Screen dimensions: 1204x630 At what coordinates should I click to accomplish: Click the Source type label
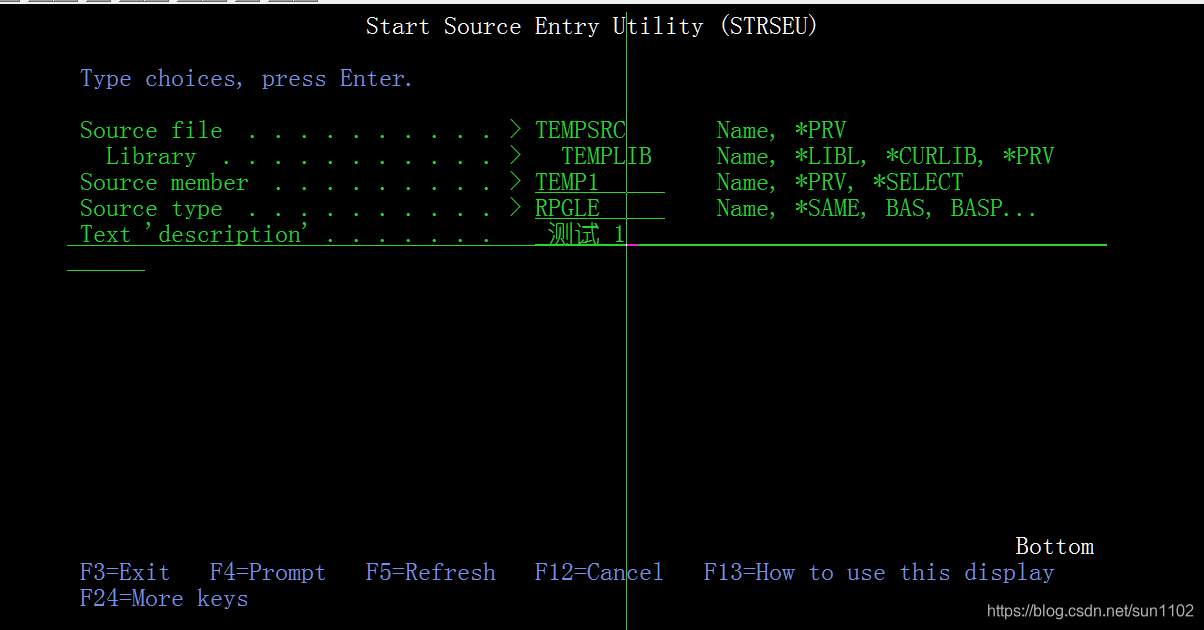[x=151, y=209]
